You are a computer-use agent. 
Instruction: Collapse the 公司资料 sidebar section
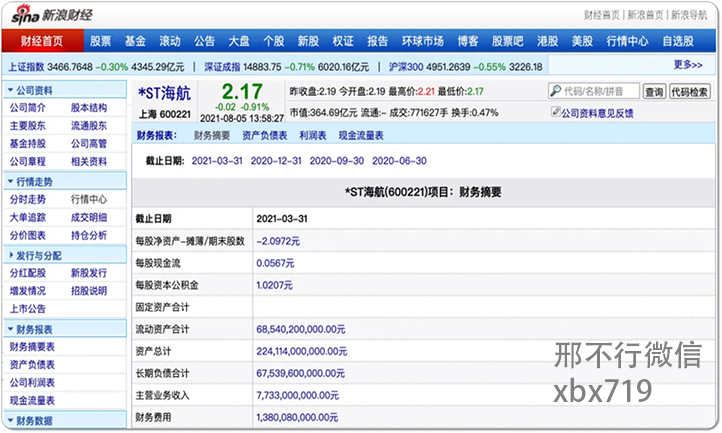point(11,90)
